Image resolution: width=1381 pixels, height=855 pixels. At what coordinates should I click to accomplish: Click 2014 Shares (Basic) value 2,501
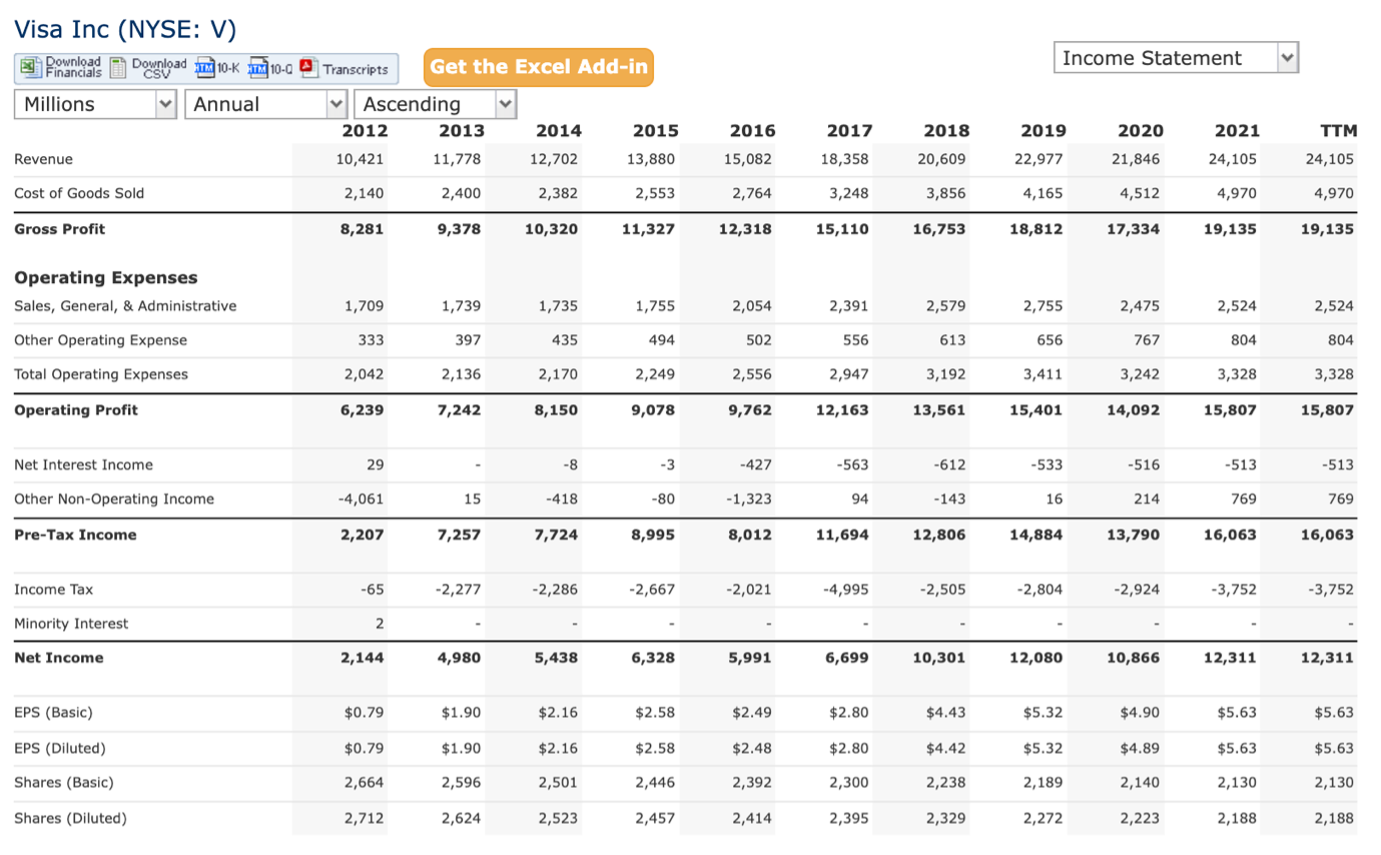pyautogui.click(x=558, y=782)
